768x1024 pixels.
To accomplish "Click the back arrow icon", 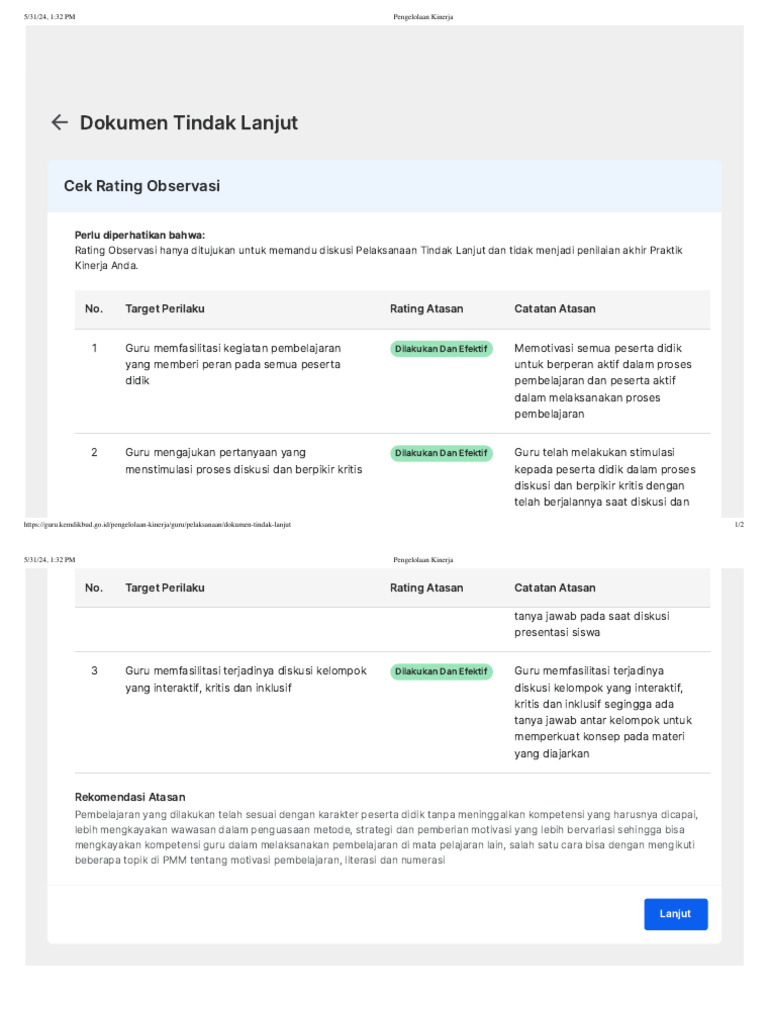I will click(60, 123).
